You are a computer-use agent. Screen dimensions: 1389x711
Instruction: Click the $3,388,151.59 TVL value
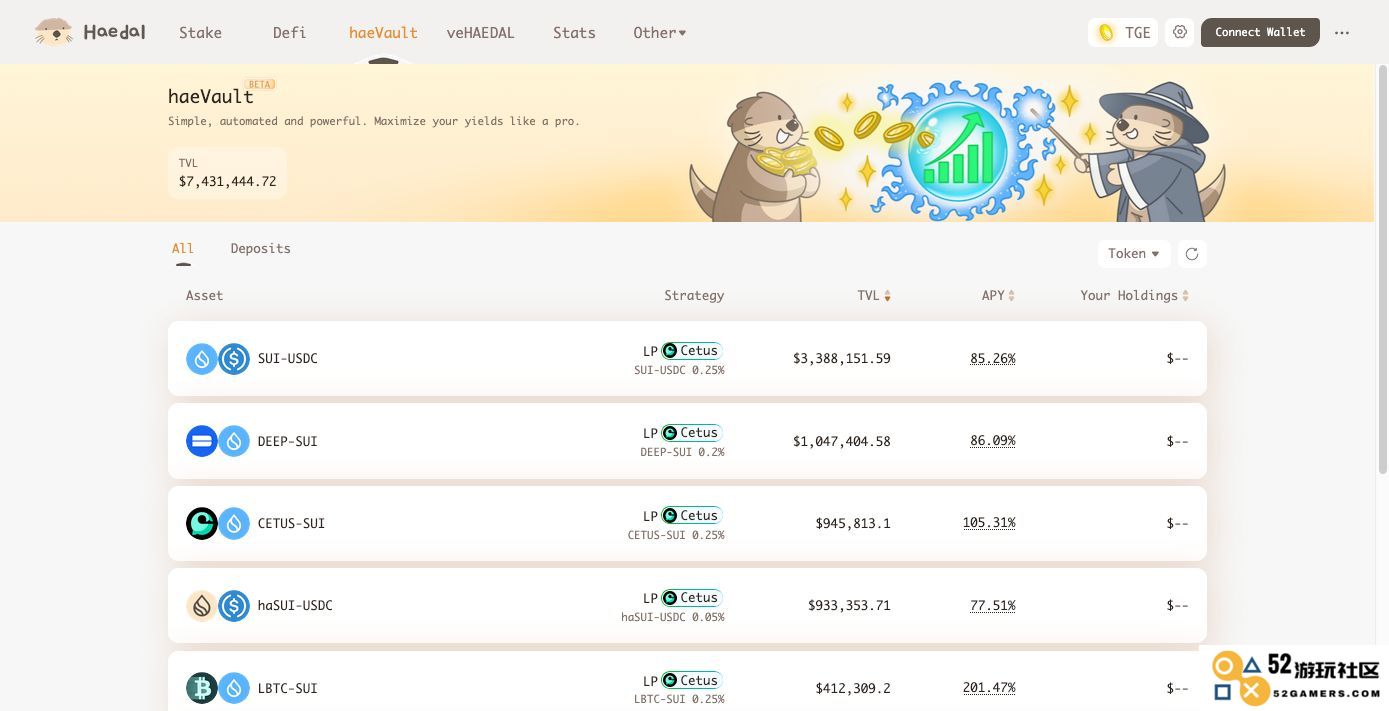(841, 358)
